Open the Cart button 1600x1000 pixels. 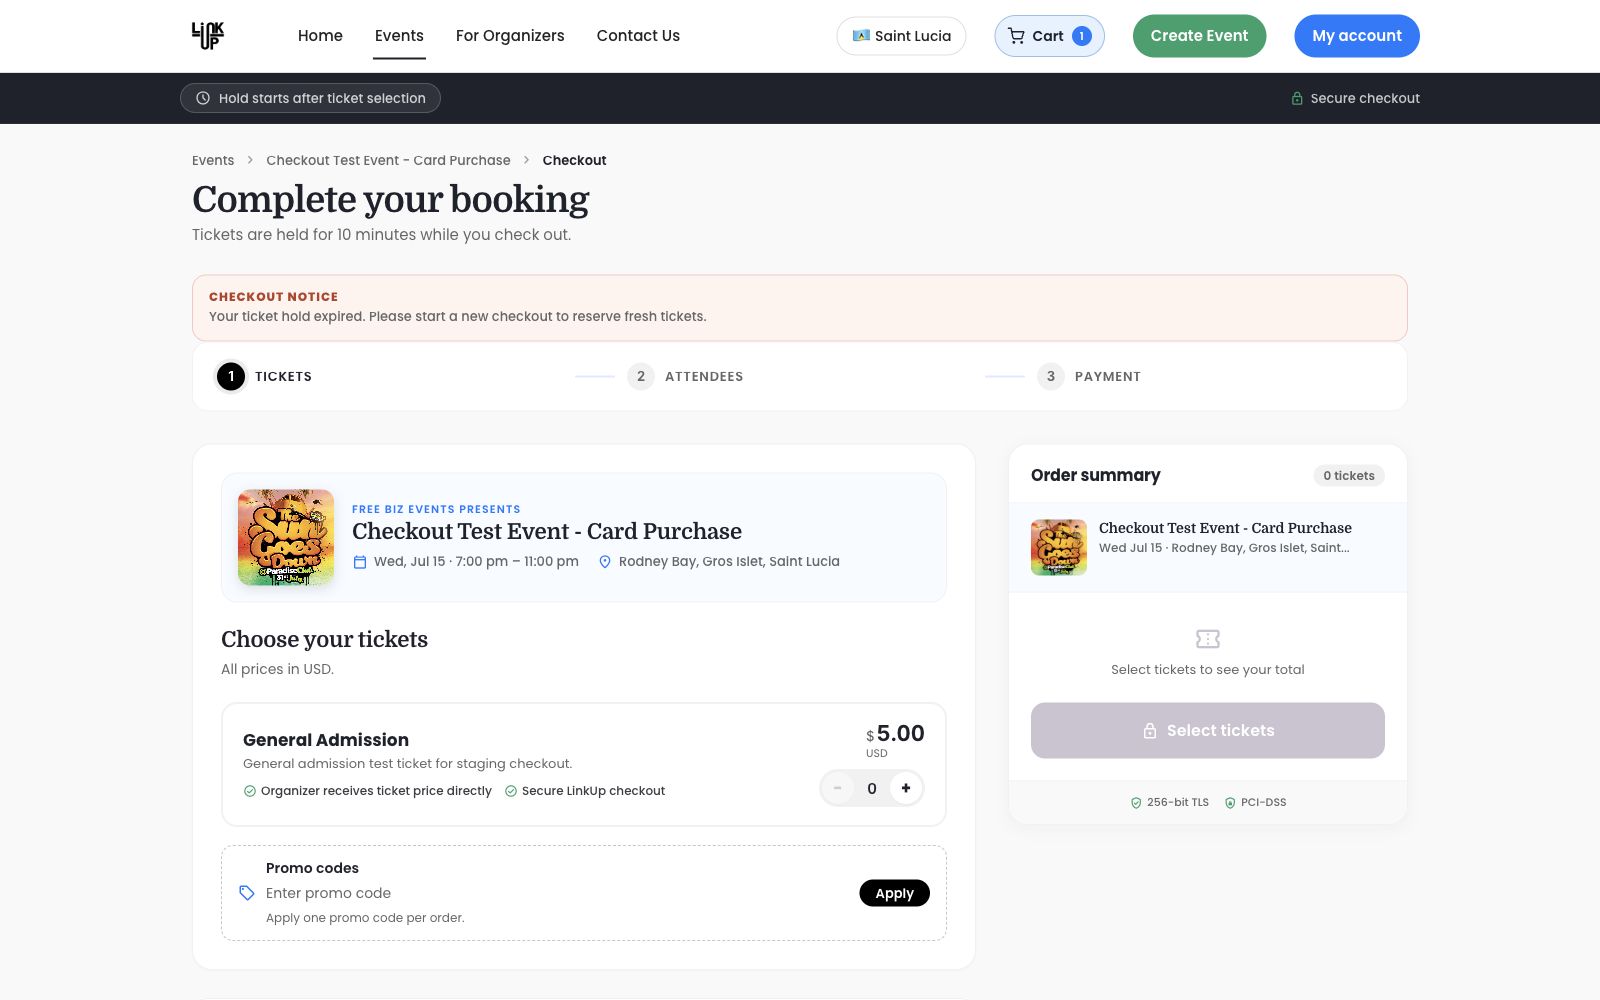1049,36
